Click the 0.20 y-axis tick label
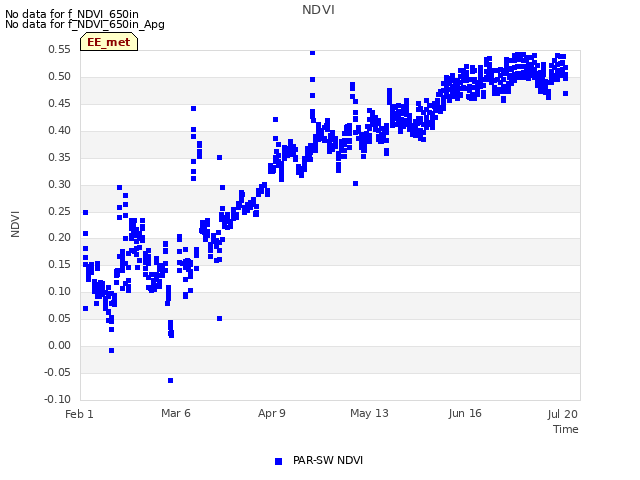640x480 pixels. (60, 237)
